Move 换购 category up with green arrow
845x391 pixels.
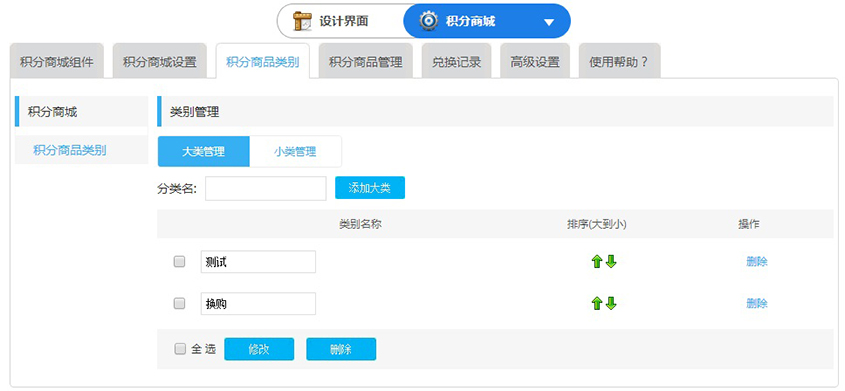coord(597,304)
